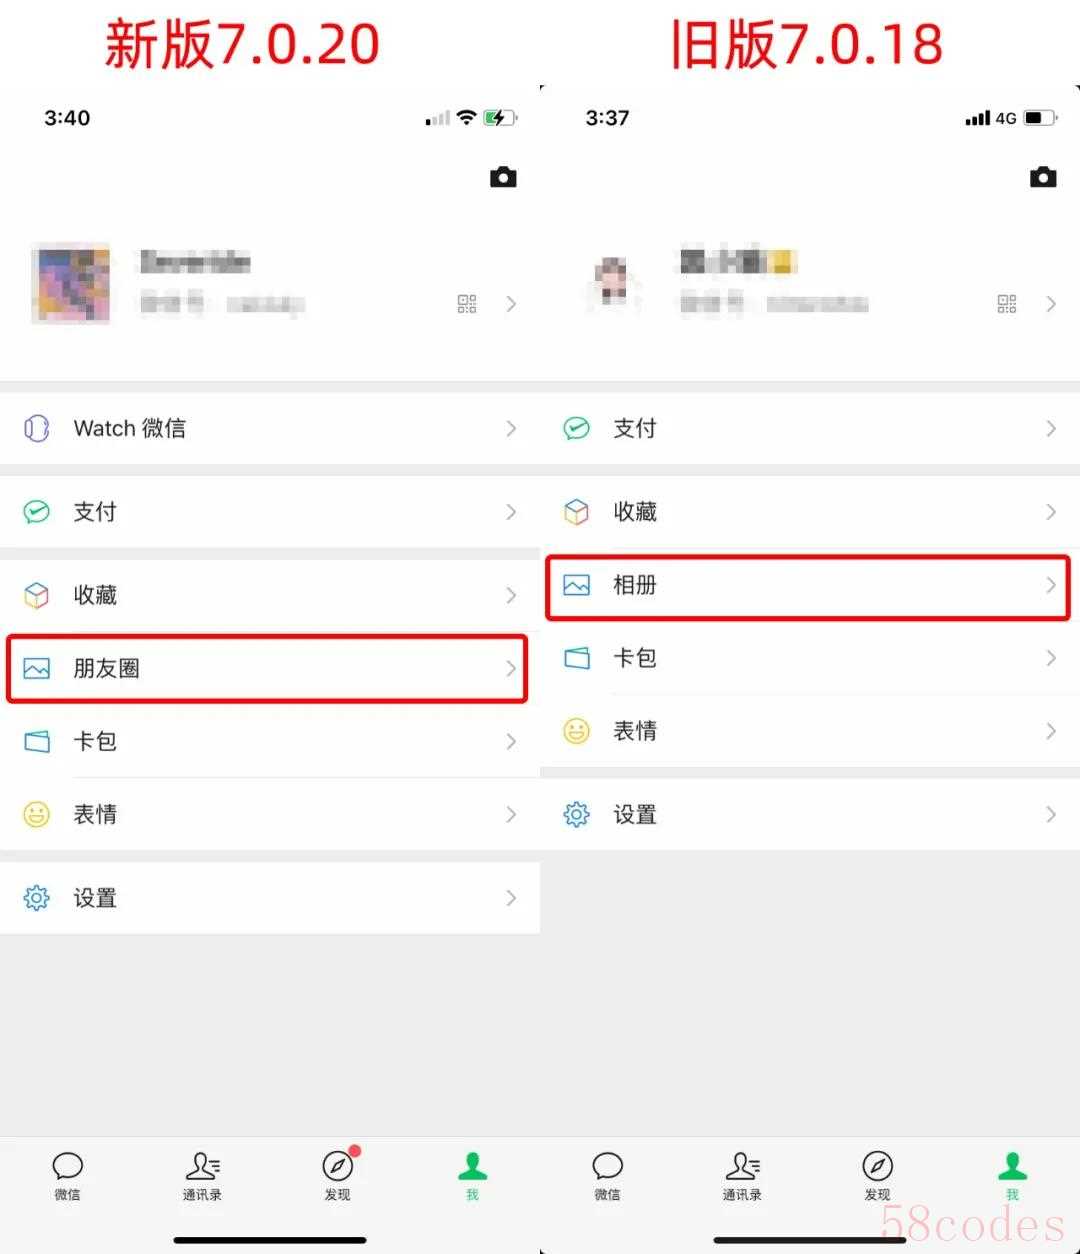Expand left panel 支付 row chevron
The height and width of the screenshot is (1254, 1080).
511,512
